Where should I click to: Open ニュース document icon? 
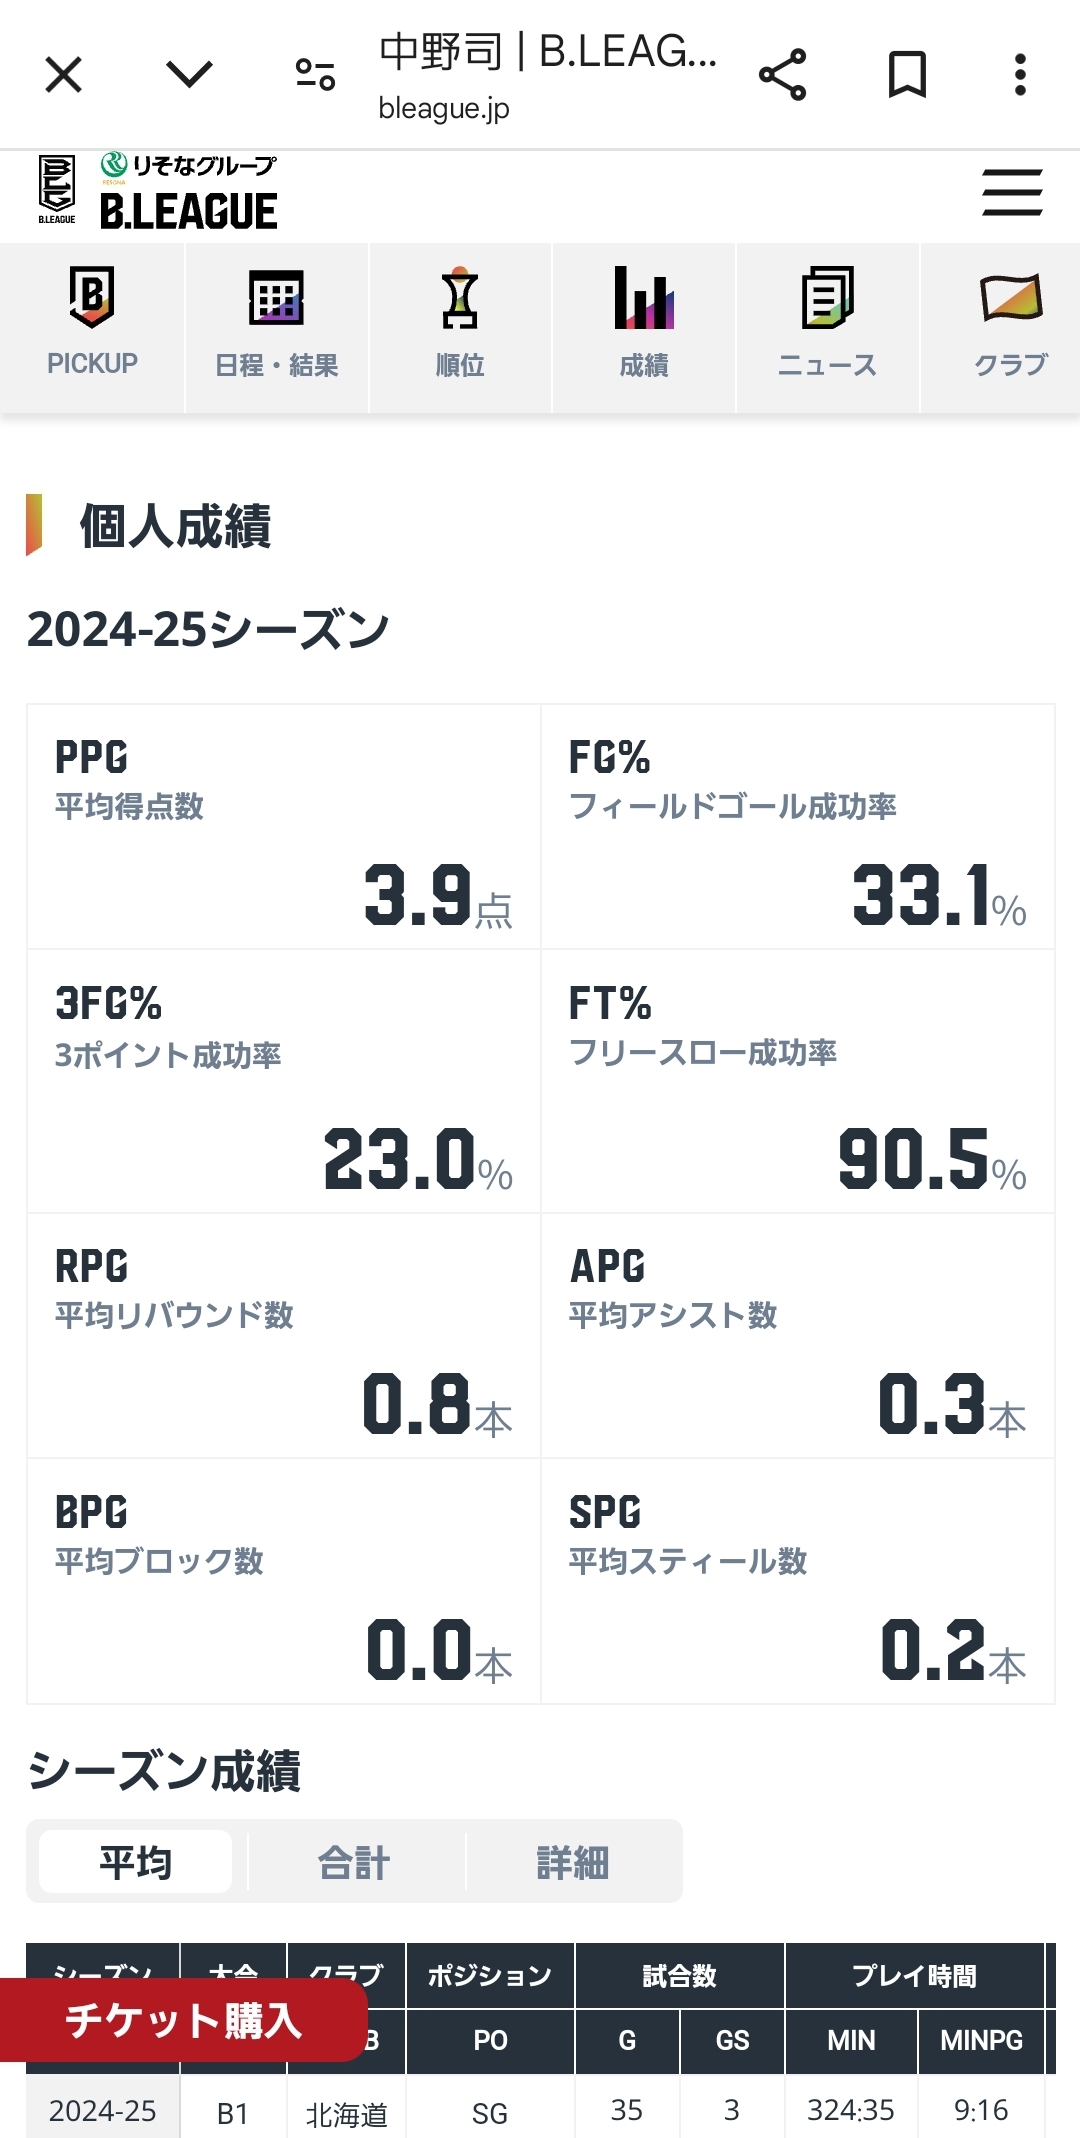coord(828,297)
